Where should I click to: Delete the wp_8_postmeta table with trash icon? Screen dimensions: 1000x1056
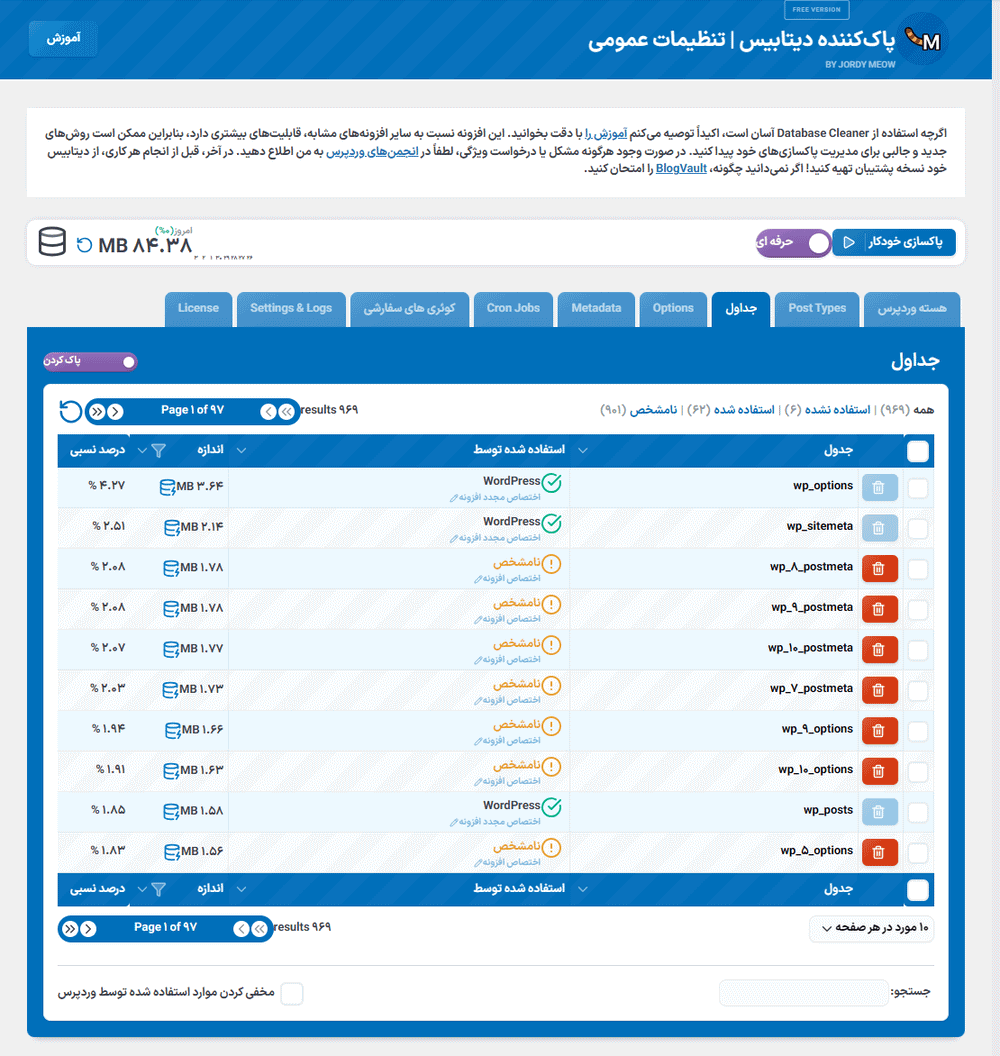879,568
